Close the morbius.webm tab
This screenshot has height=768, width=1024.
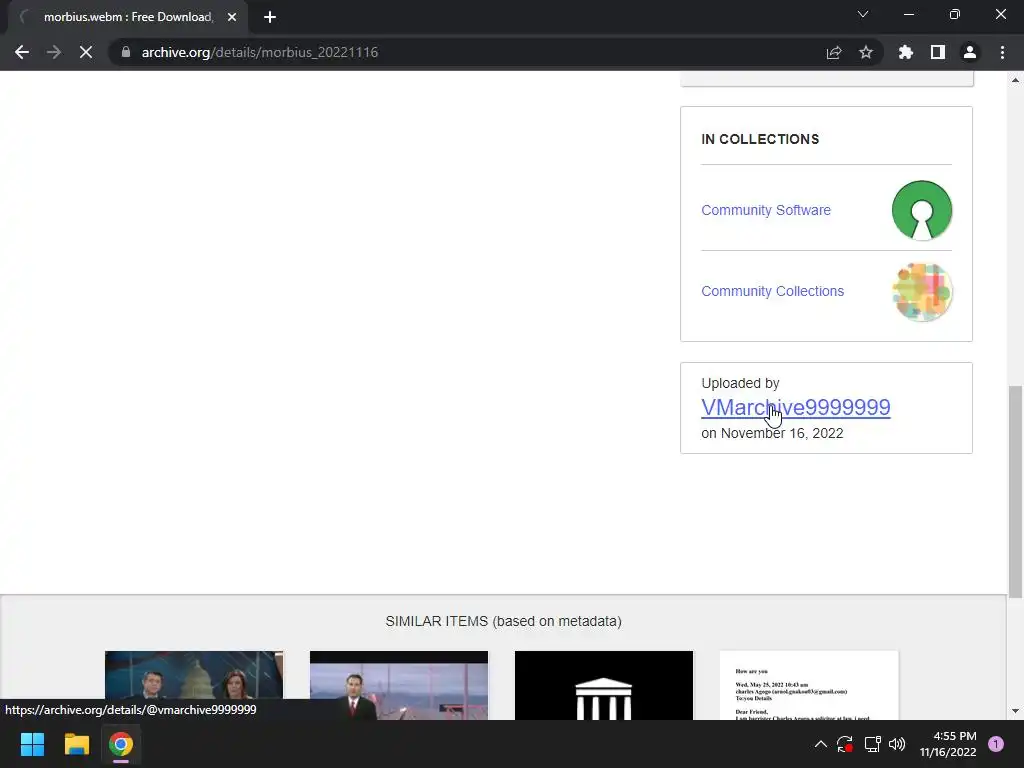click(232, 17)
